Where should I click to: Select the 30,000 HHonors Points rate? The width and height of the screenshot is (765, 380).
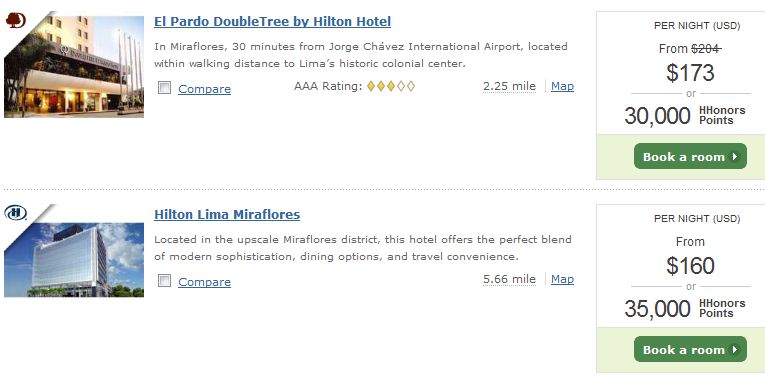click(x=685, y=116)
